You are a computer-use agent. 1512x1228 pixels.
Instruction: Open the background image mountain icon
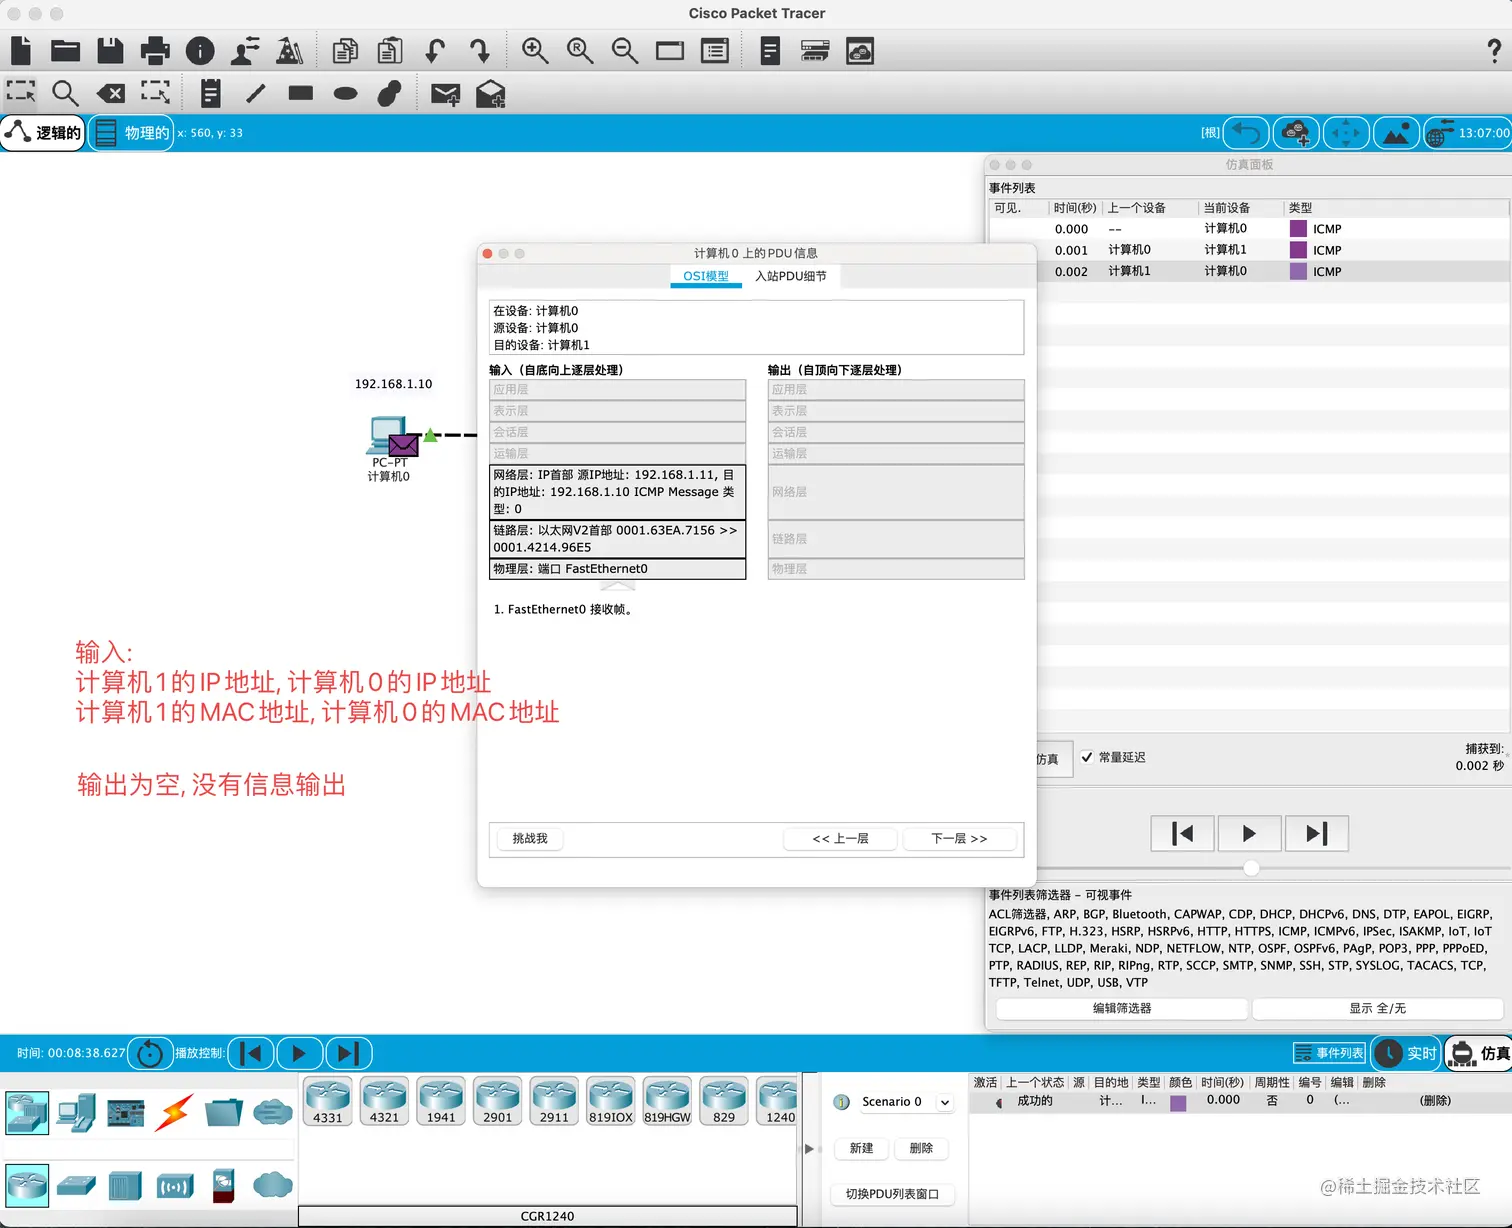click(x=1396, y=132)
